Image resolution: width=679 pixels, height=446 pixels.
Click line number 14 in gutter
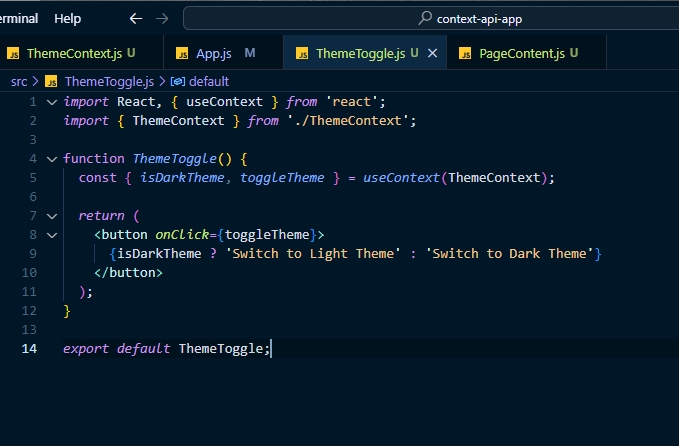29,349
